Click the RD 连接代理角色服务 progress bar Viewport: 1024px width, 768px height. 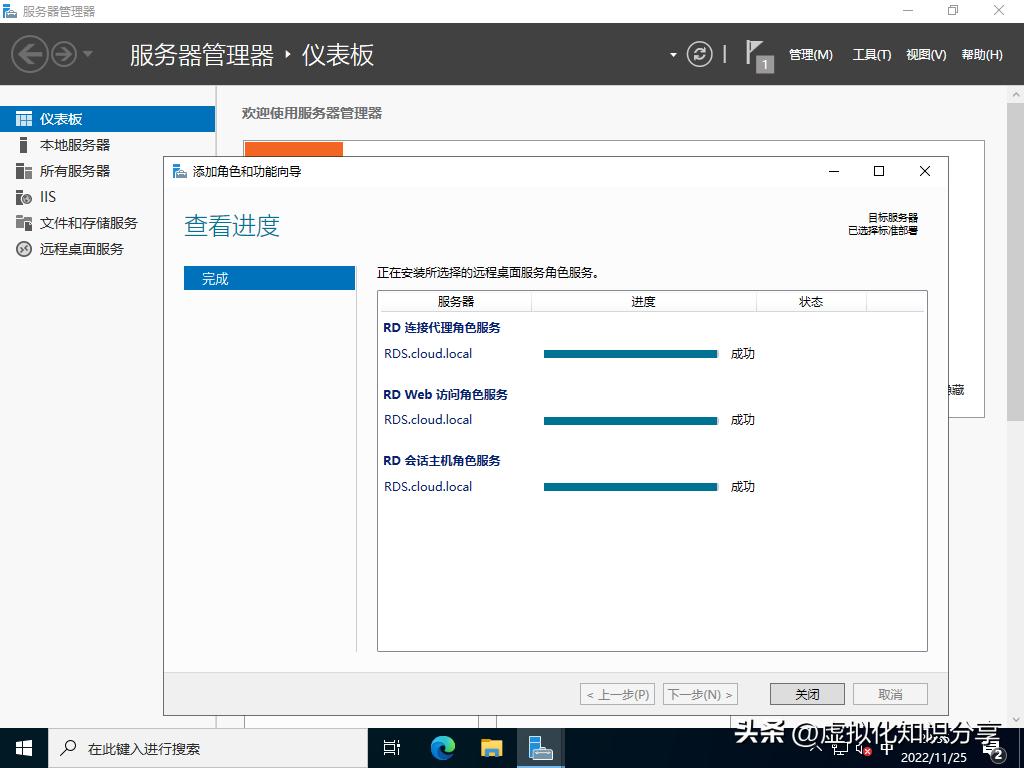click(630, 353)
